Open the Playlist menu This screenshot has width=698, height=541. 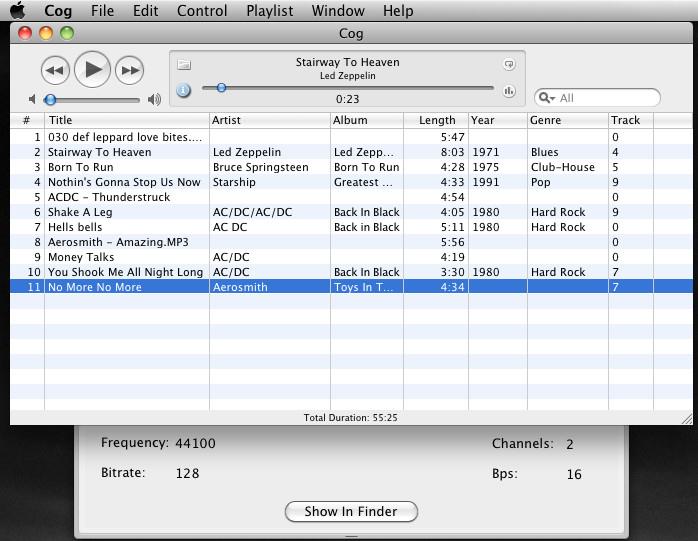(x=269, y=11)
